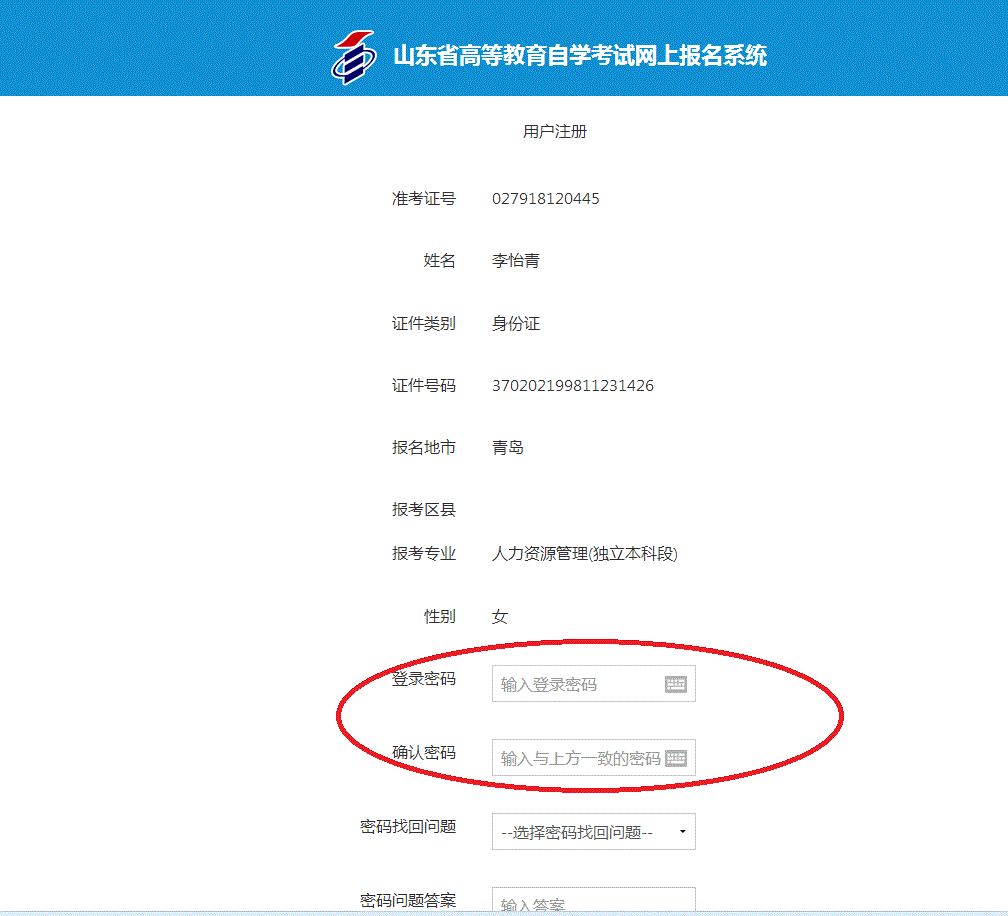Click the 用户注册 page heading

tap(555, 132)
